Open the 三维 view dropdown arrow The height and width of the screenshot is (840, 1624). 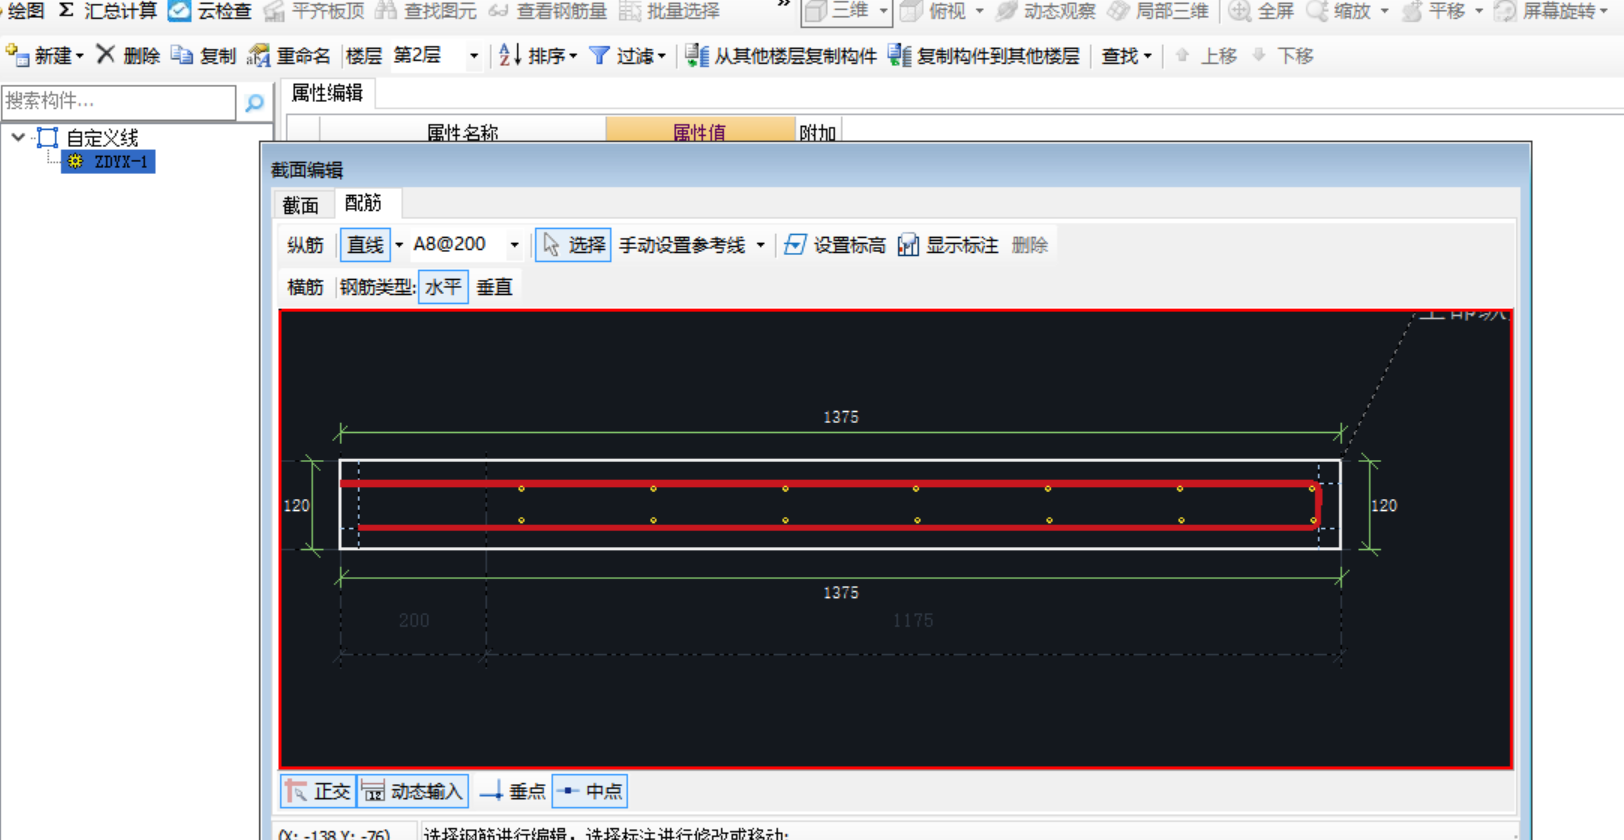coord(883,11)
